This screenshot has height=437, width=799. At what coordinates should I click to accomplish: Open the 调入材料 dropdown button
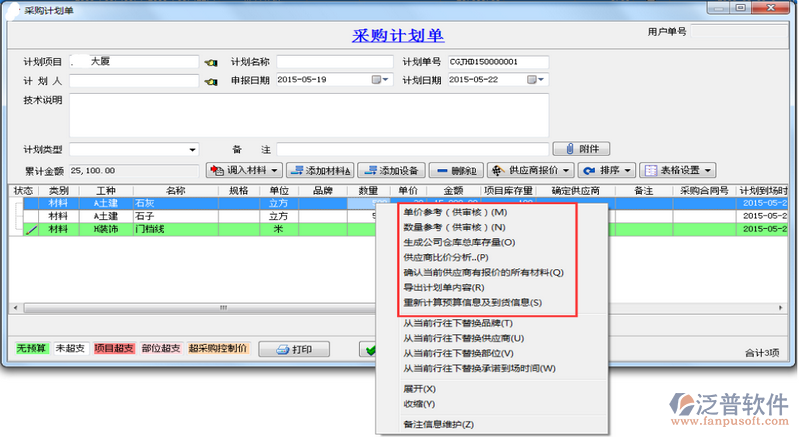coord(244,170)
